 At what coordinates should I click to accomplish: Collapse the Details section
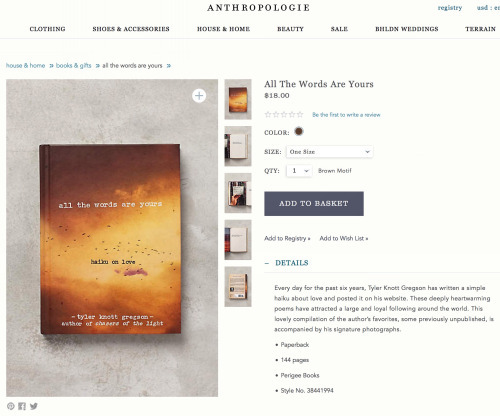click(x=286, y=263)
